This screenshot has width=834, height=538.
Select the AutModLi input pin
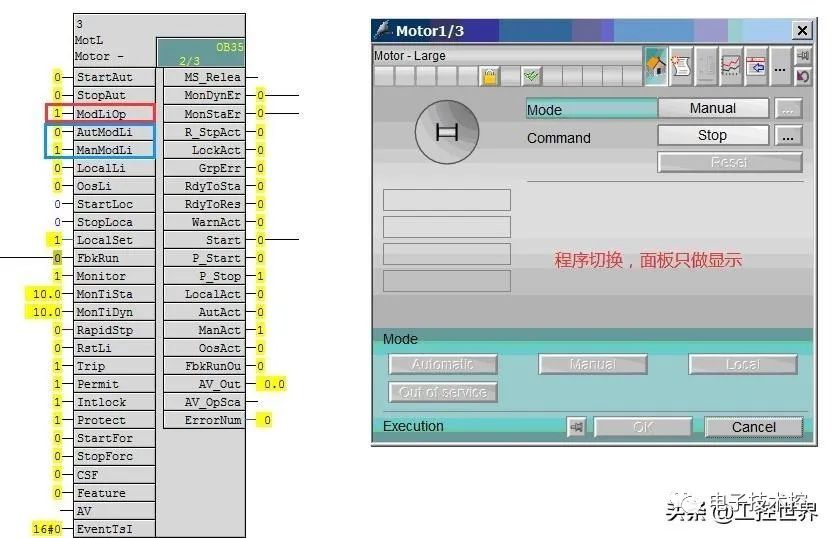click(x=115, y=131)
